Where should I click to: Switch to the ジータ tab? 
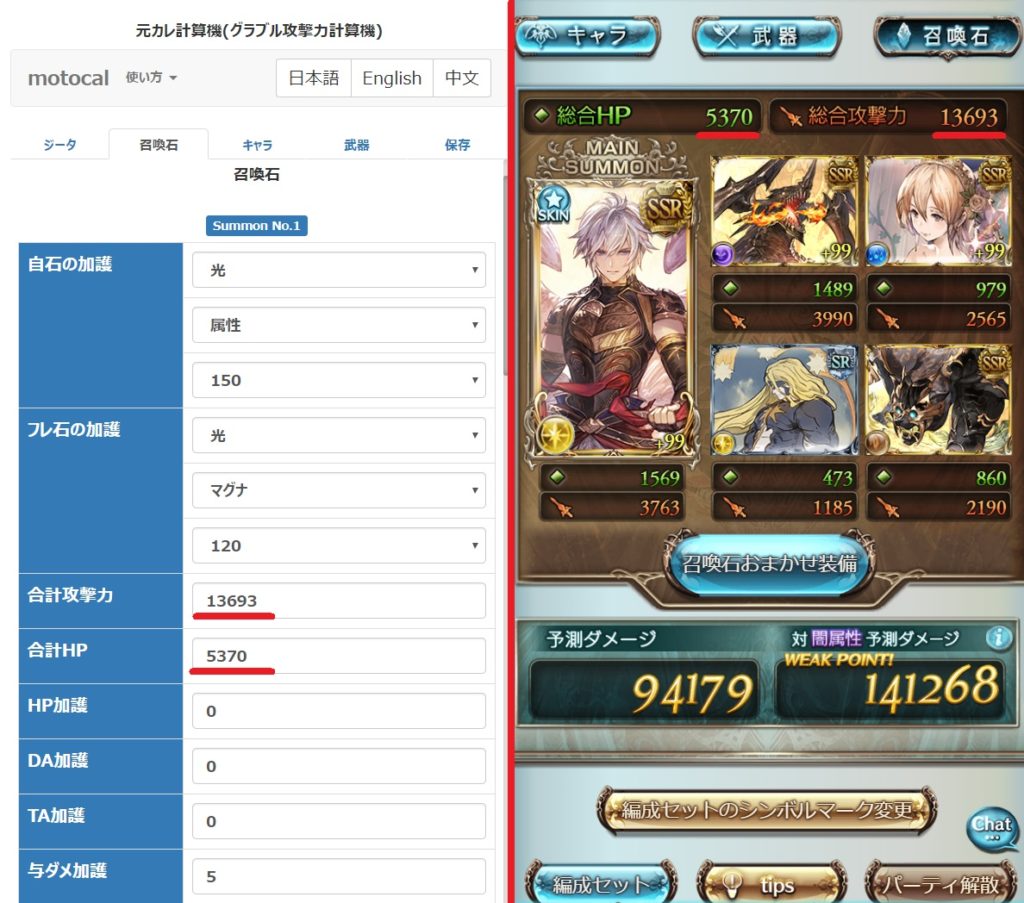pyautogui.click(x=59, y=145)
